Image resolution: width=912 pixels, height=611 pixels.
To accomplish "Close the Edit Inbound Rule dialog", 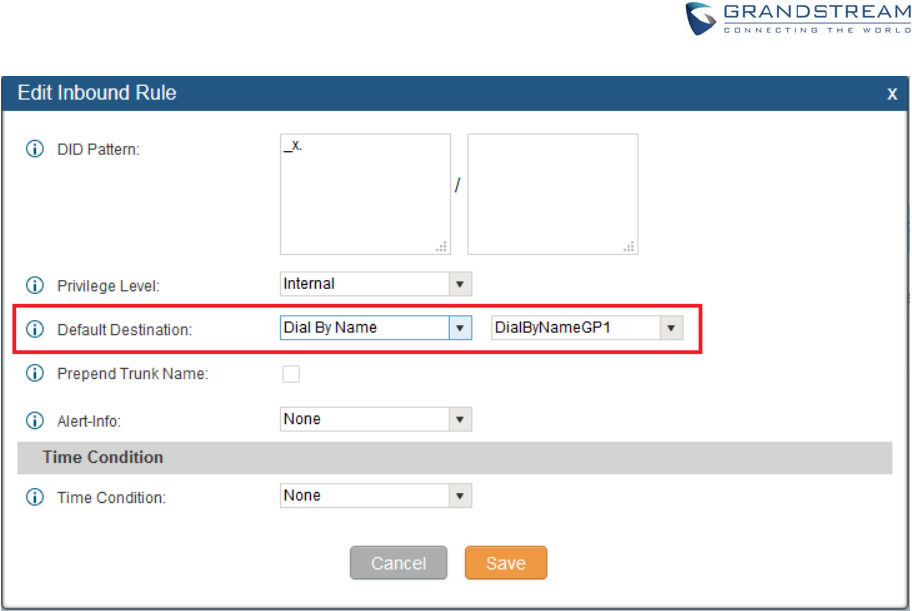I will pos(892,94).
